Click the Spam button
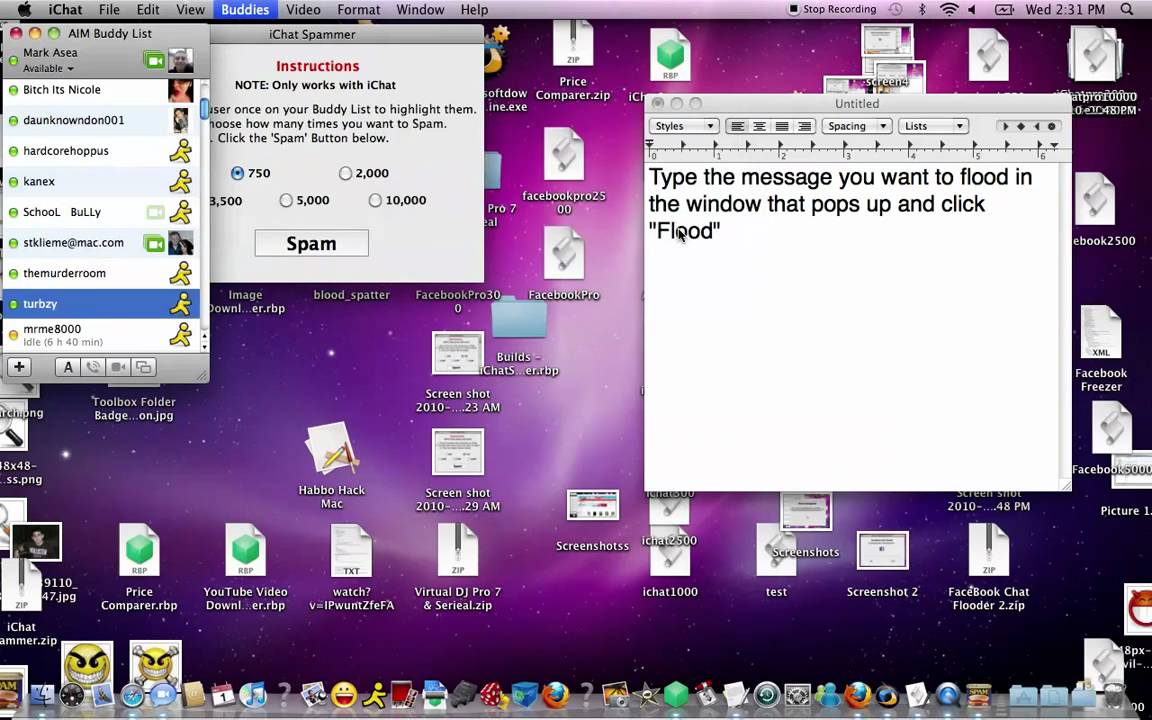The image size is (1152, 720). pos(312,243)
